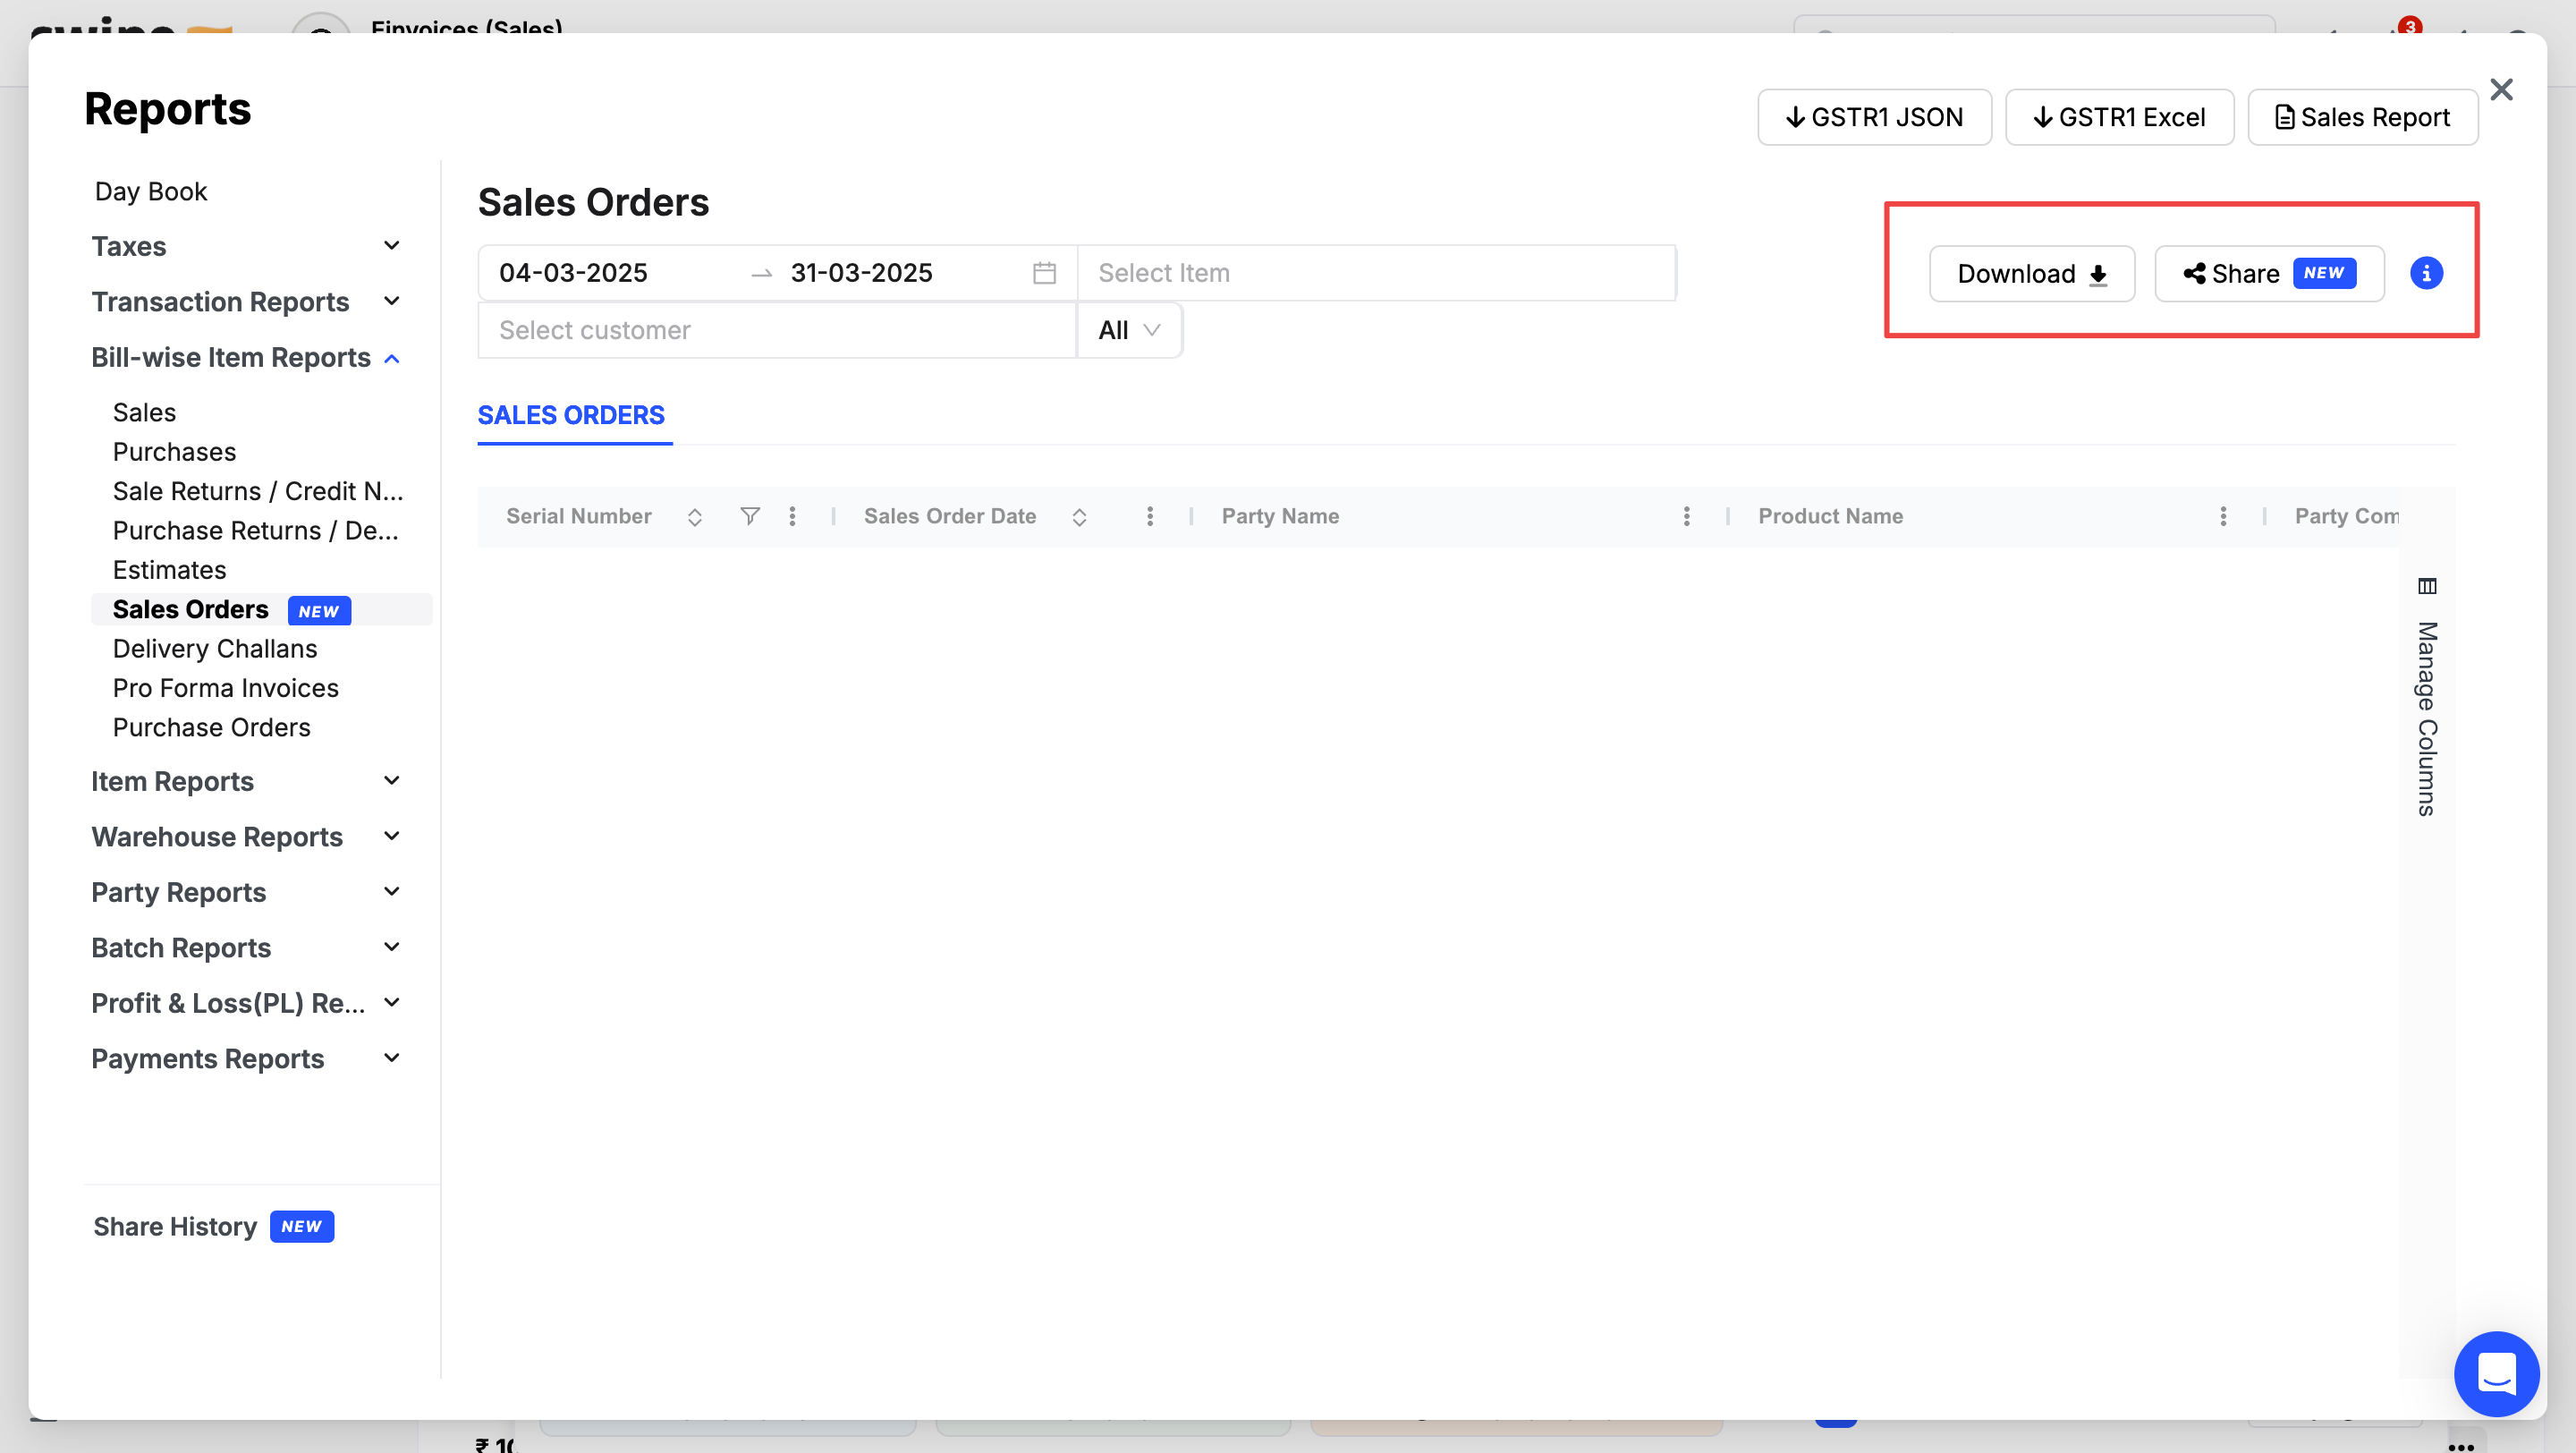Open Serial Number column options menu
The height and width of the screenshot is (1453, 2576).
tap(792, 516)
